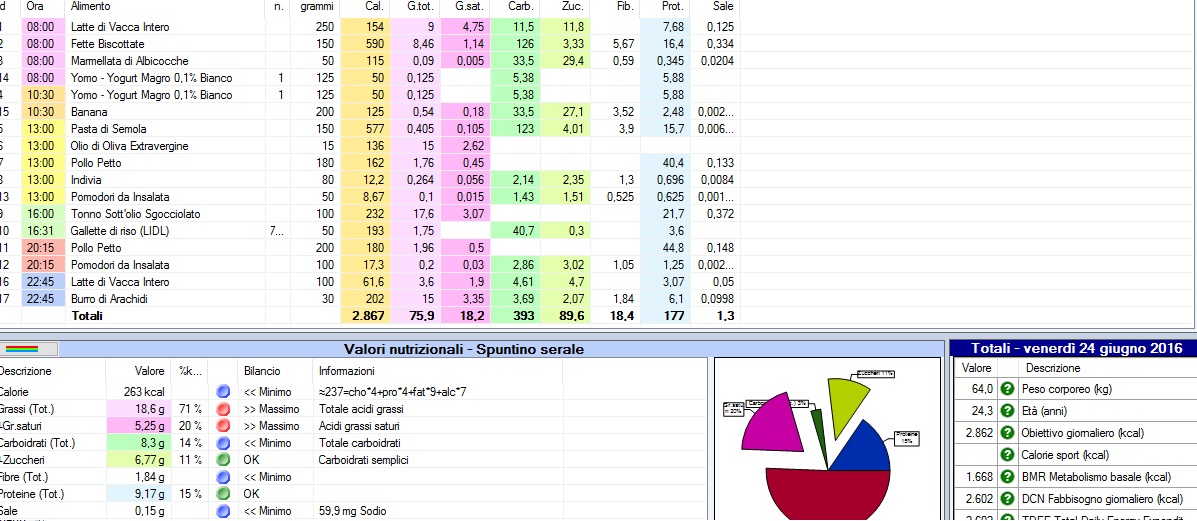This screenshot has width=1197, height=521.
Task: Open help icon for Età (anni)
Action: (1007, 411)
